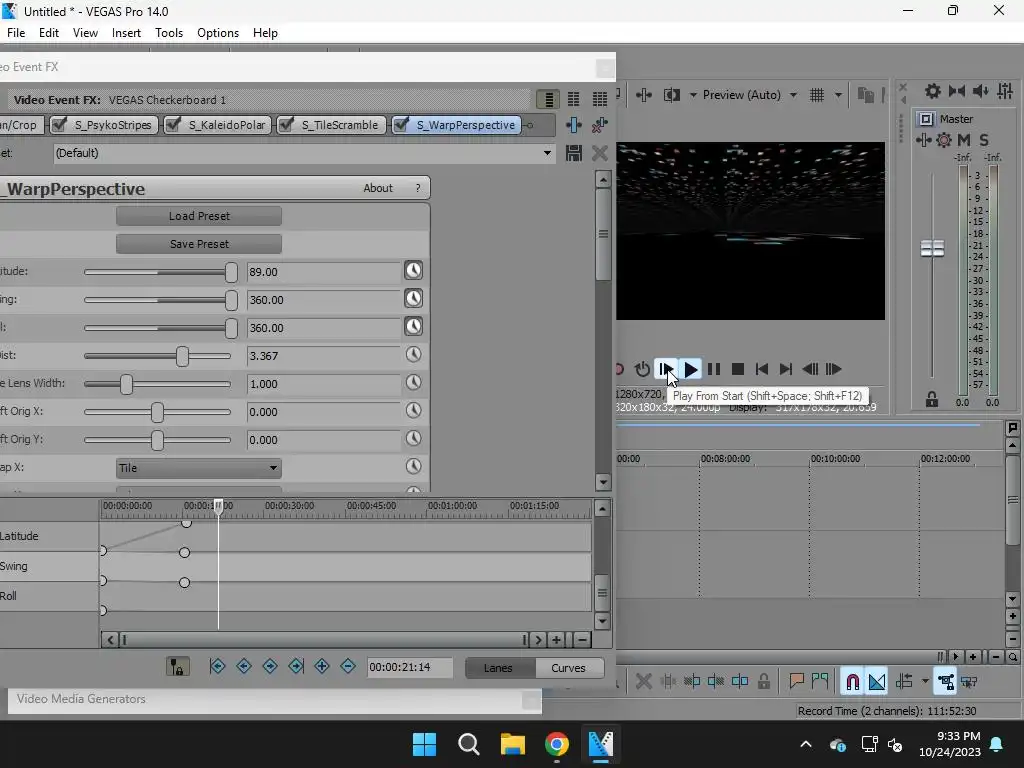Viewport: 1024px width, 768px height.
Task: Go to previous keyframe in keyframe controller
Action: (244, 666)
